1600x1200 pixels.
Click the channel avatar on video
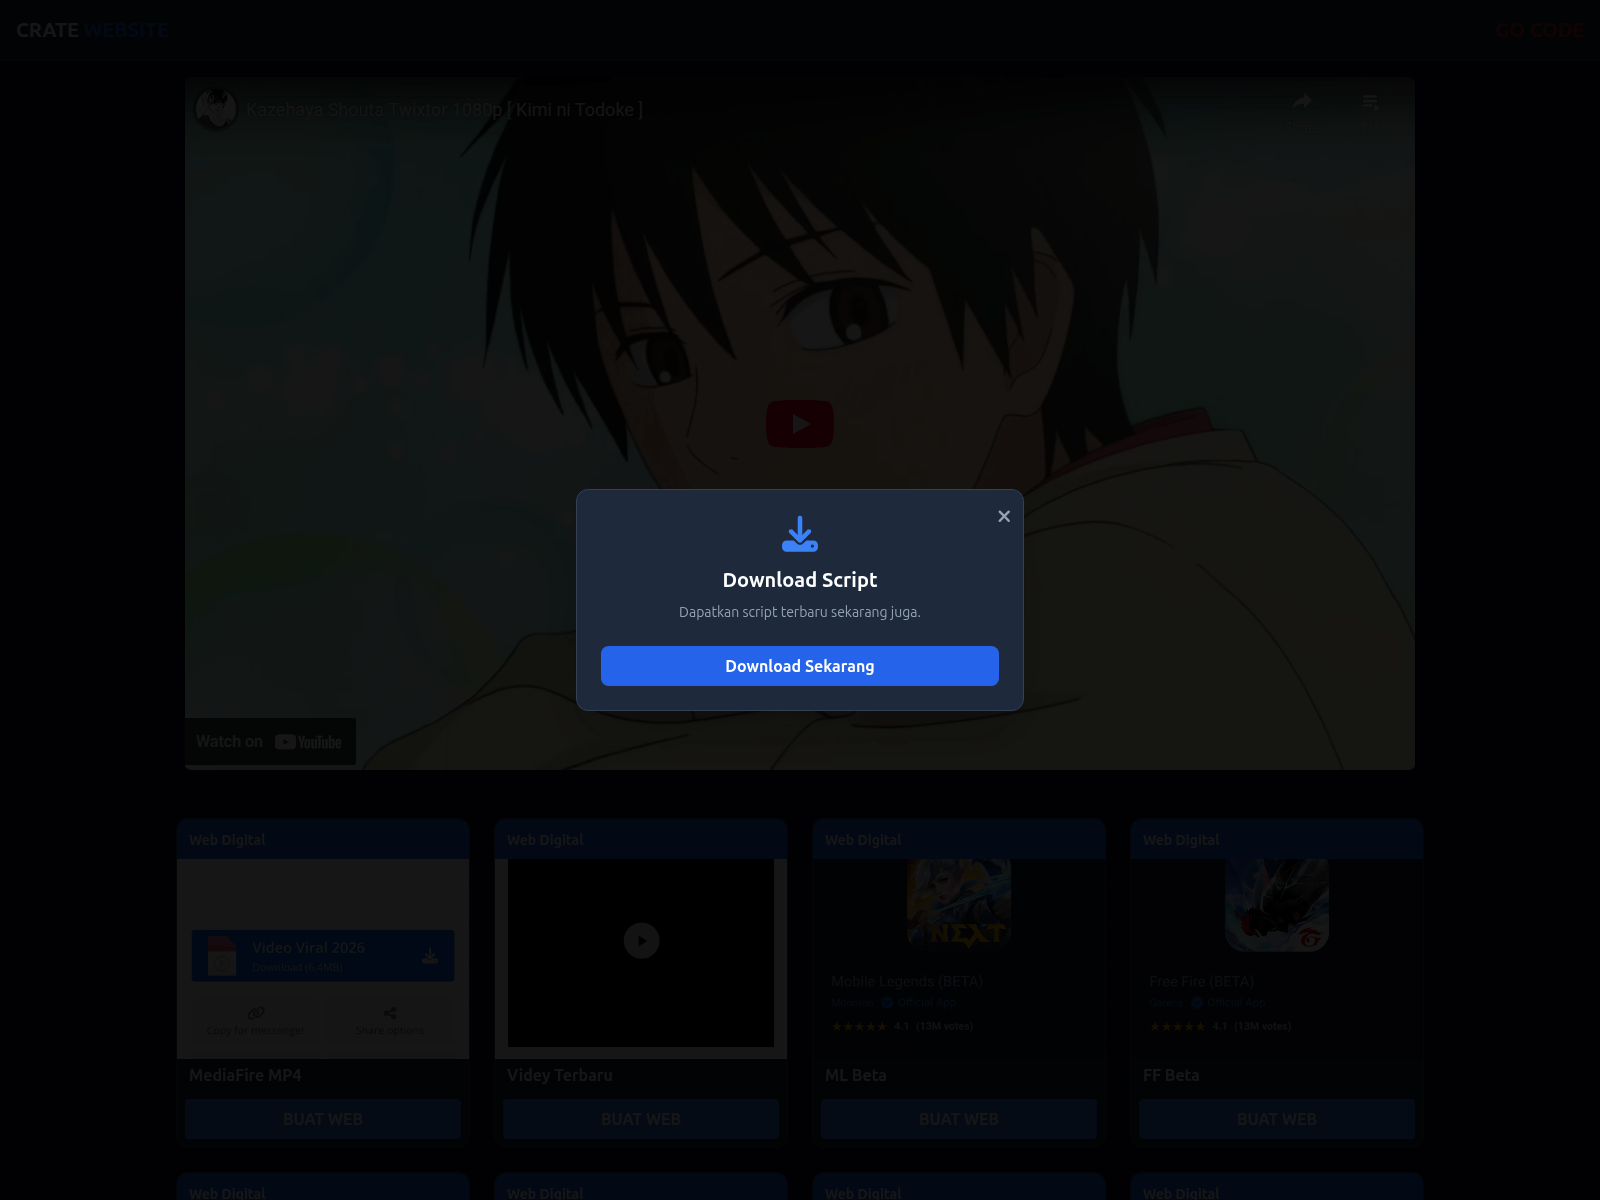216,109
